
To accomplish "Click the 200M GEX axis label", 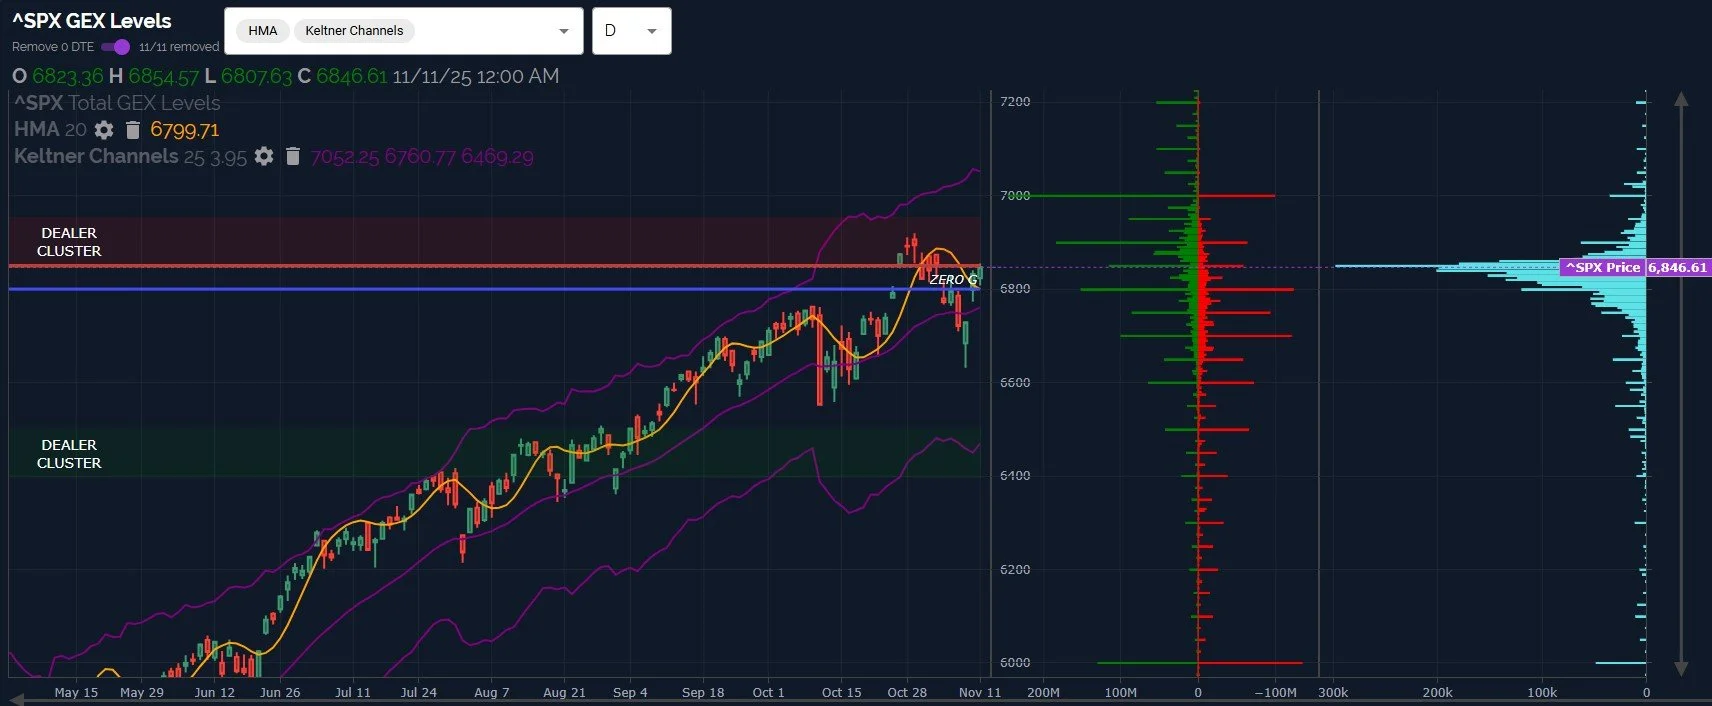I will 1043,692.
